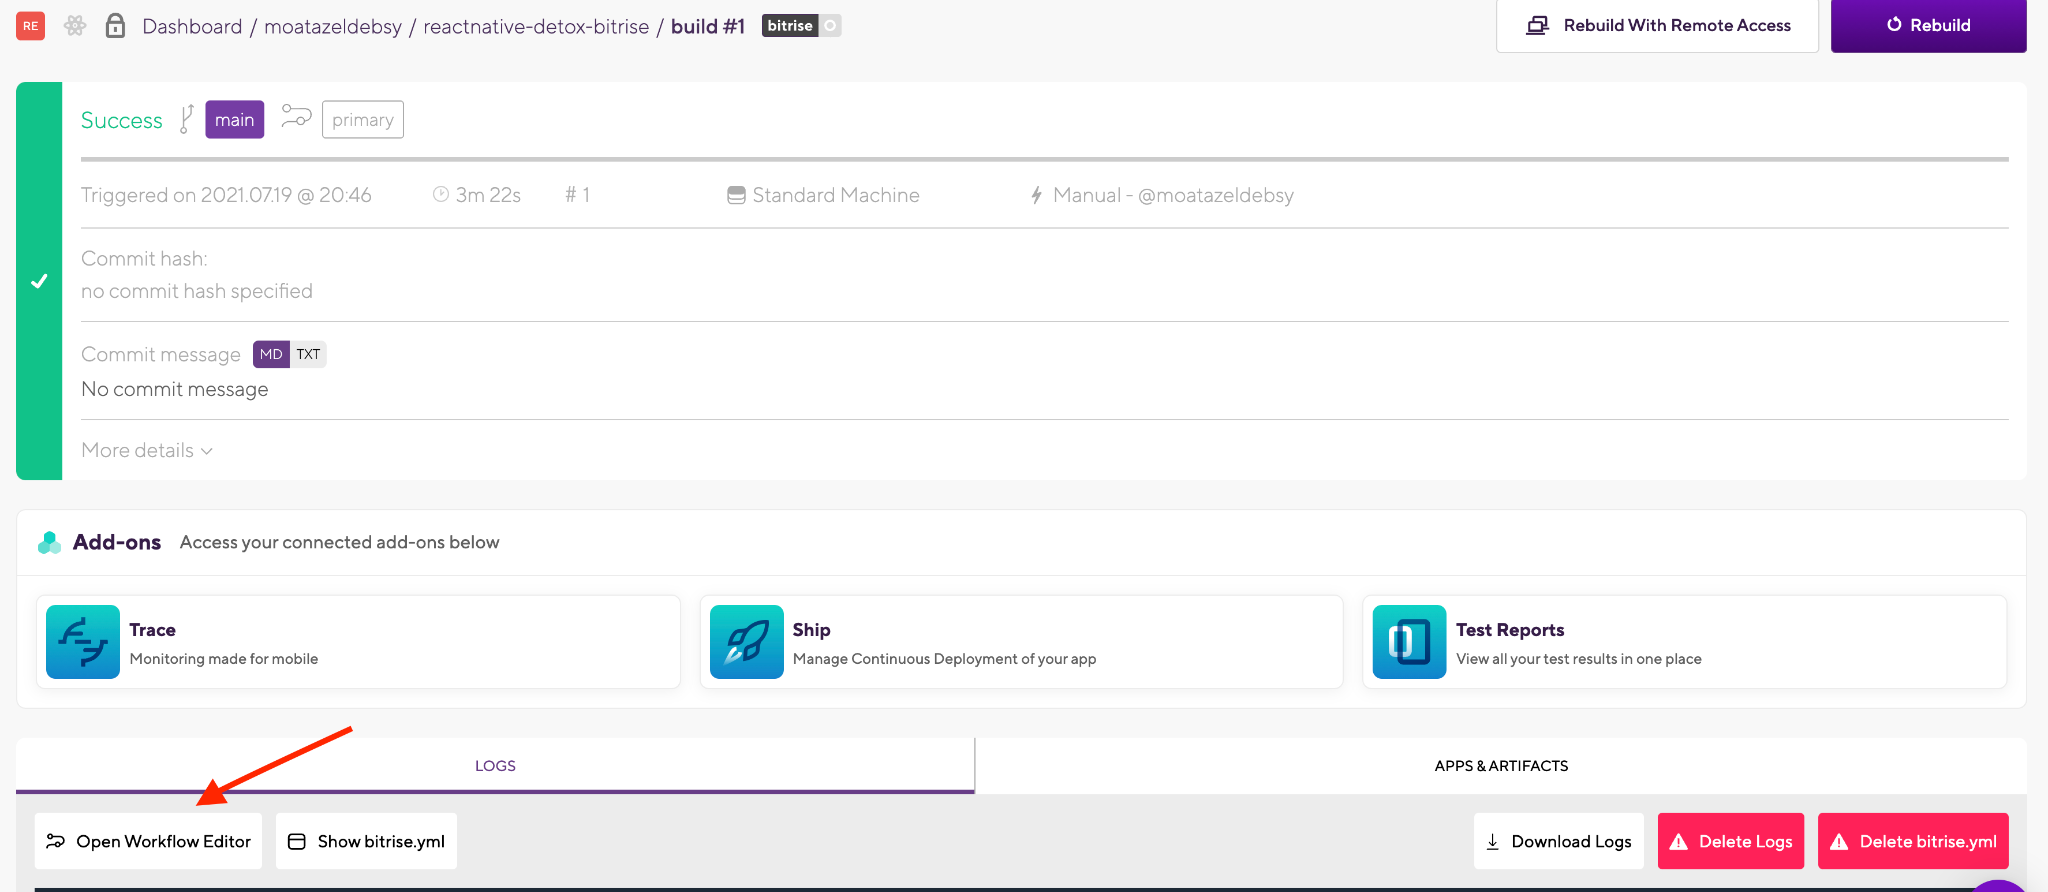Click the green success checkmark icon

(39, 281)
